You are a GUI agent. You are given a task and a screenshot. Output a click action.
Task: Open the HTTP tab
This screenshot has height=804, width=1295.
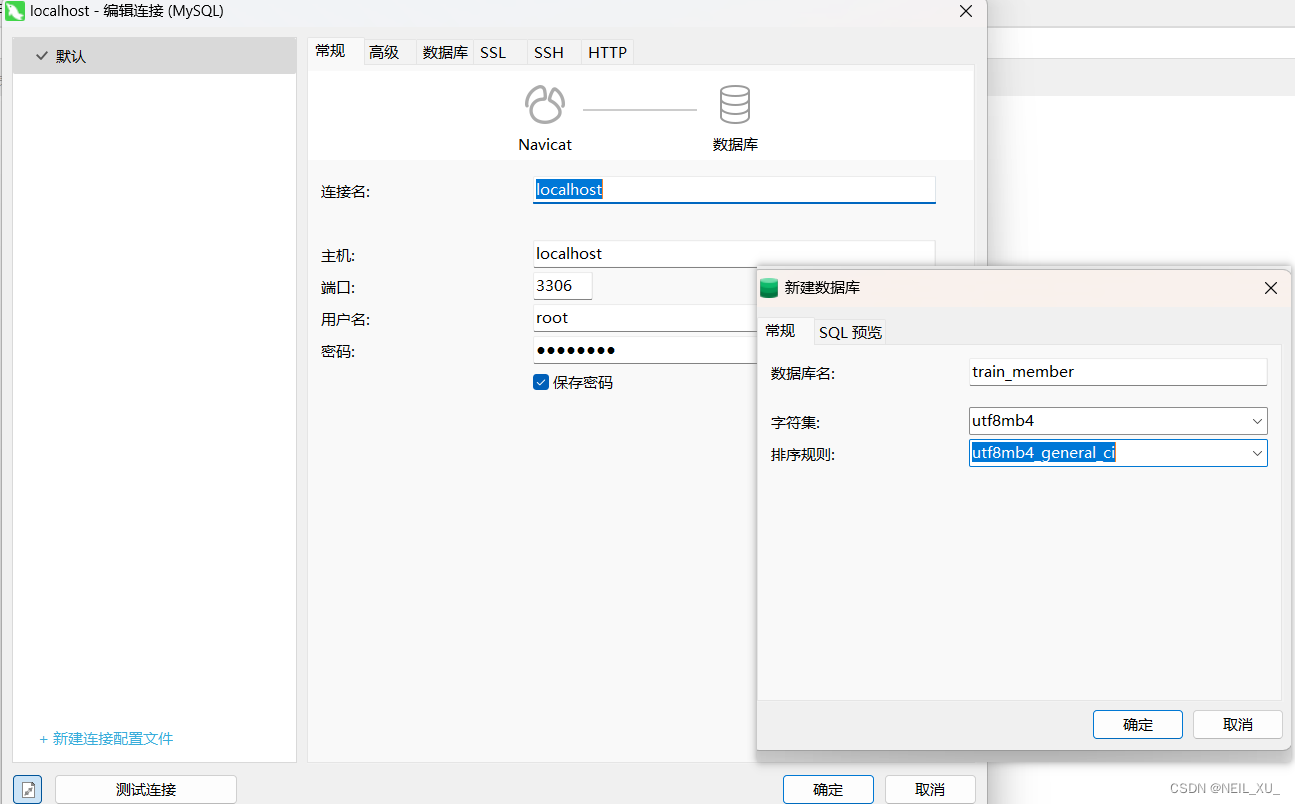coord(607,52)
